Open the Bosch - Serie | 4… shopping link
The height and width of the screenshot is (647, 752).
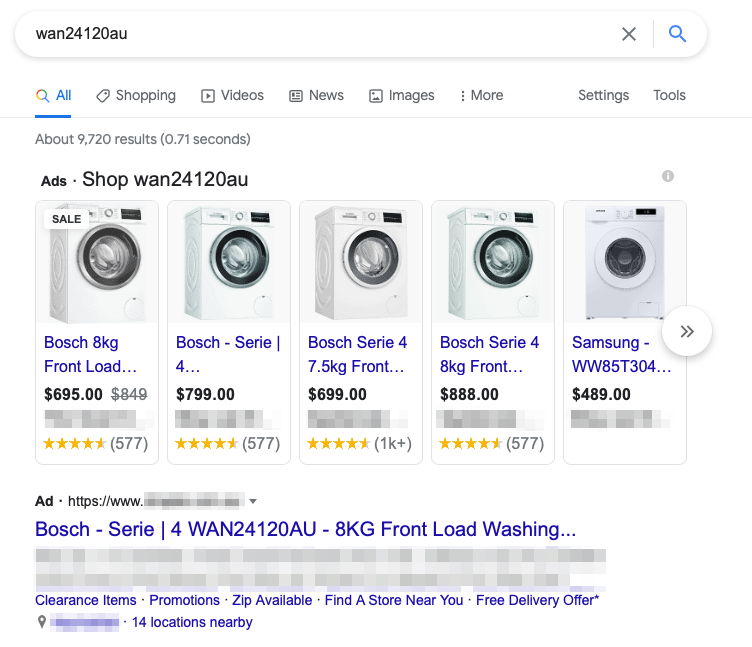pos(228,354)
